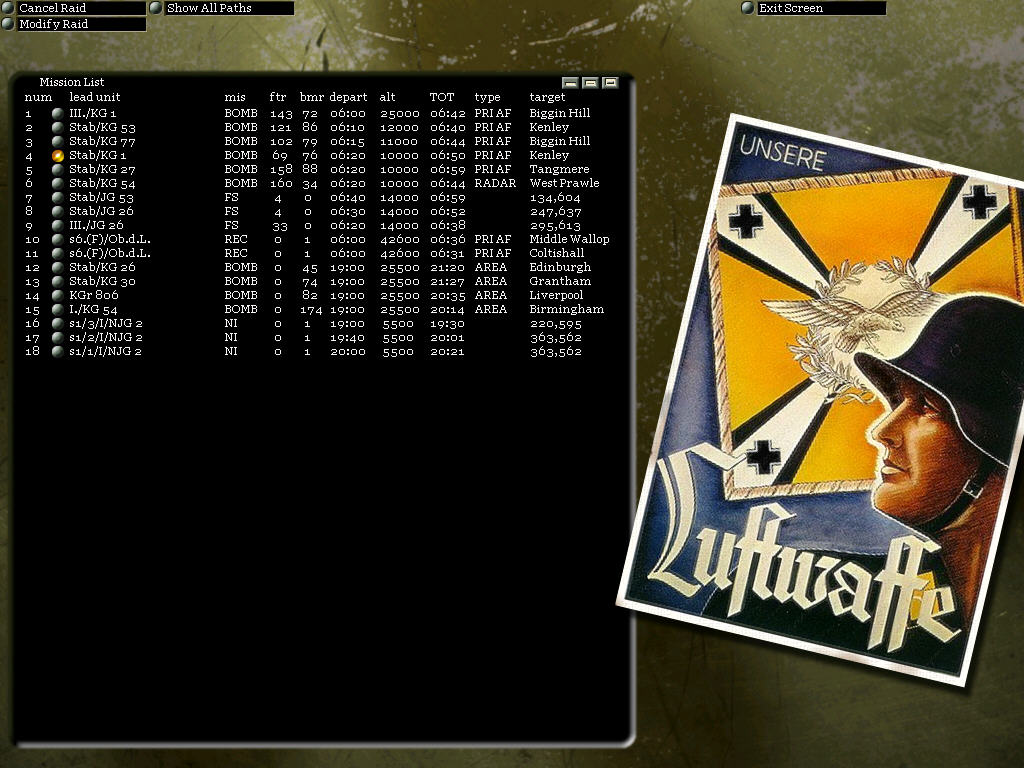The height and width of the screenshot is (768, 1024).
Task: Click the 'lead unit' column header
Action: [x=95, y=97]
